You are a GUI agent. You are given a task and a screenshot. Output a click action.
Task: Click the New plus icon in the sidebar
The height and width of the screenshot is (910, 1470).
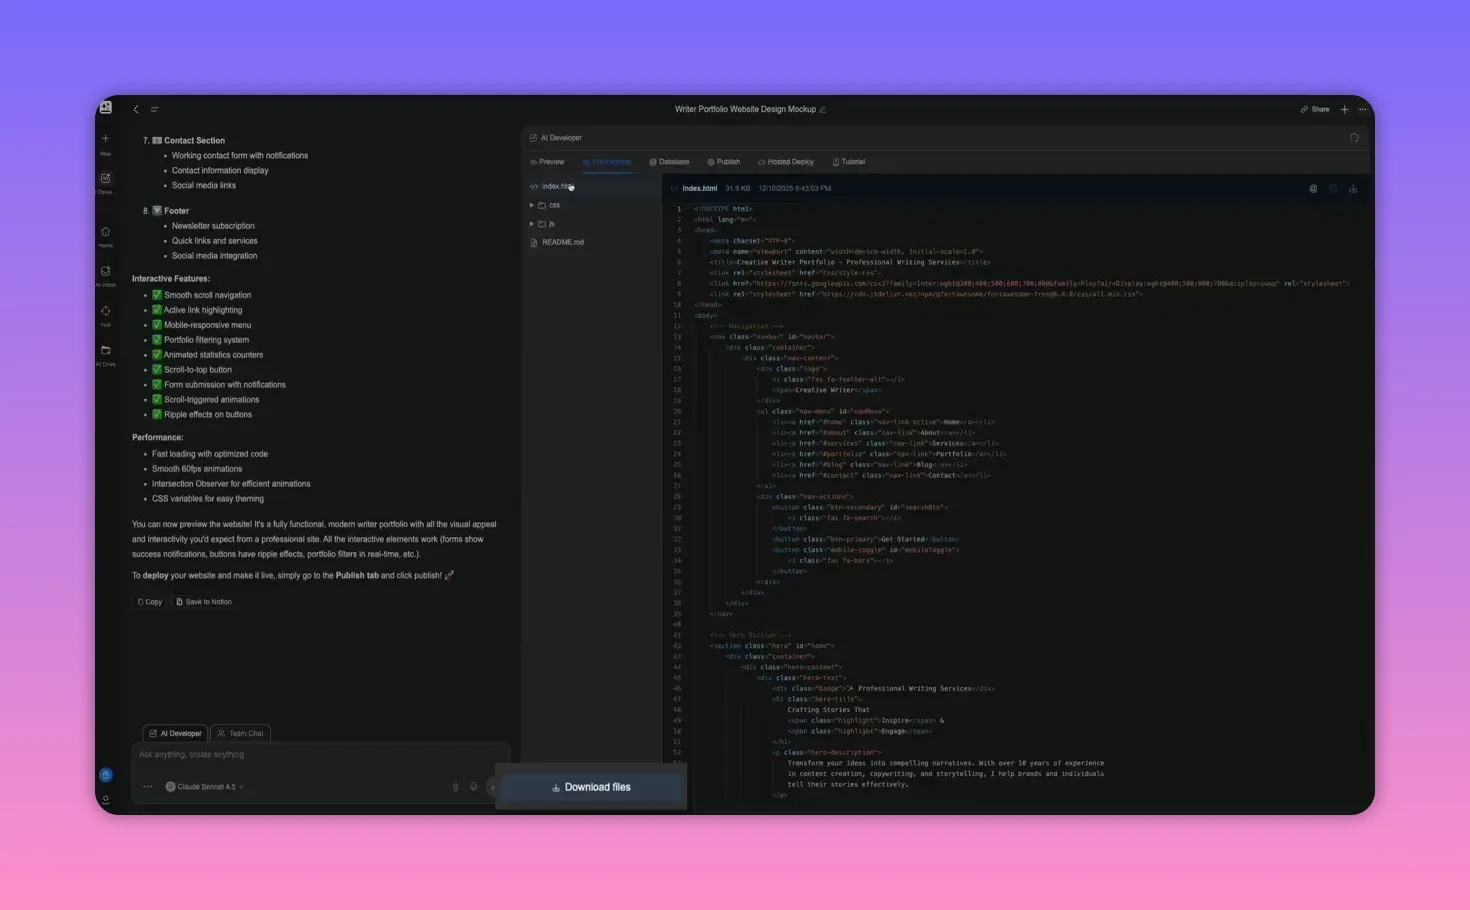coord(105,139)
